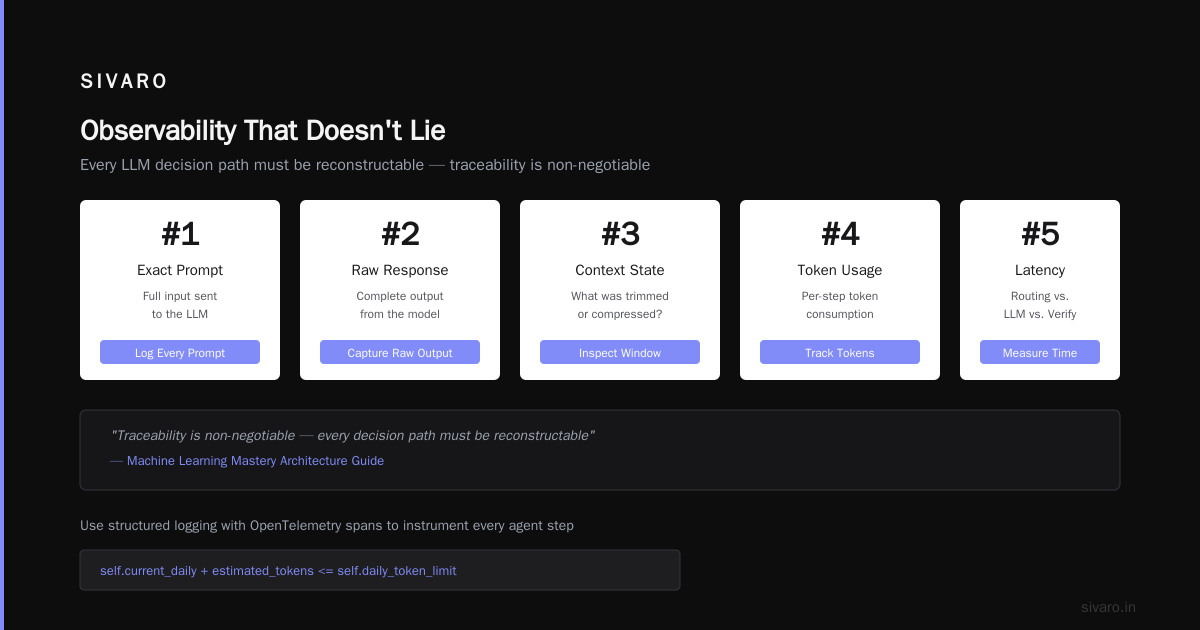
Task: Select the #5 number in Latency card
Action: (x=1040, y=234)
